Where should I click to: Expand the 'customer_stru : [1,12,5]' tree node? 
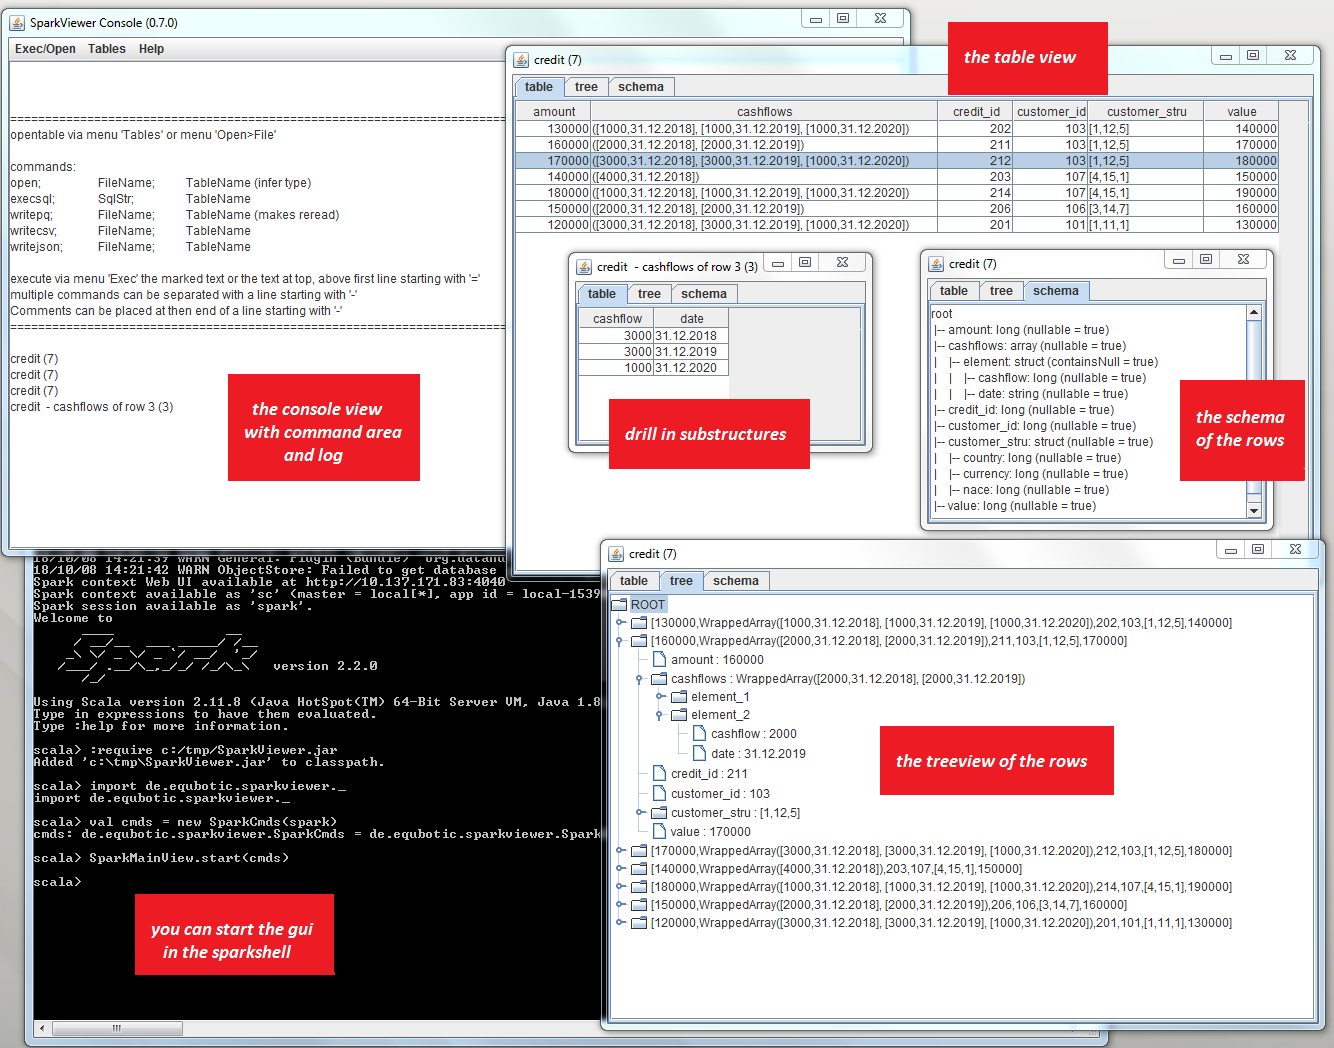click(x=640, y=813)
